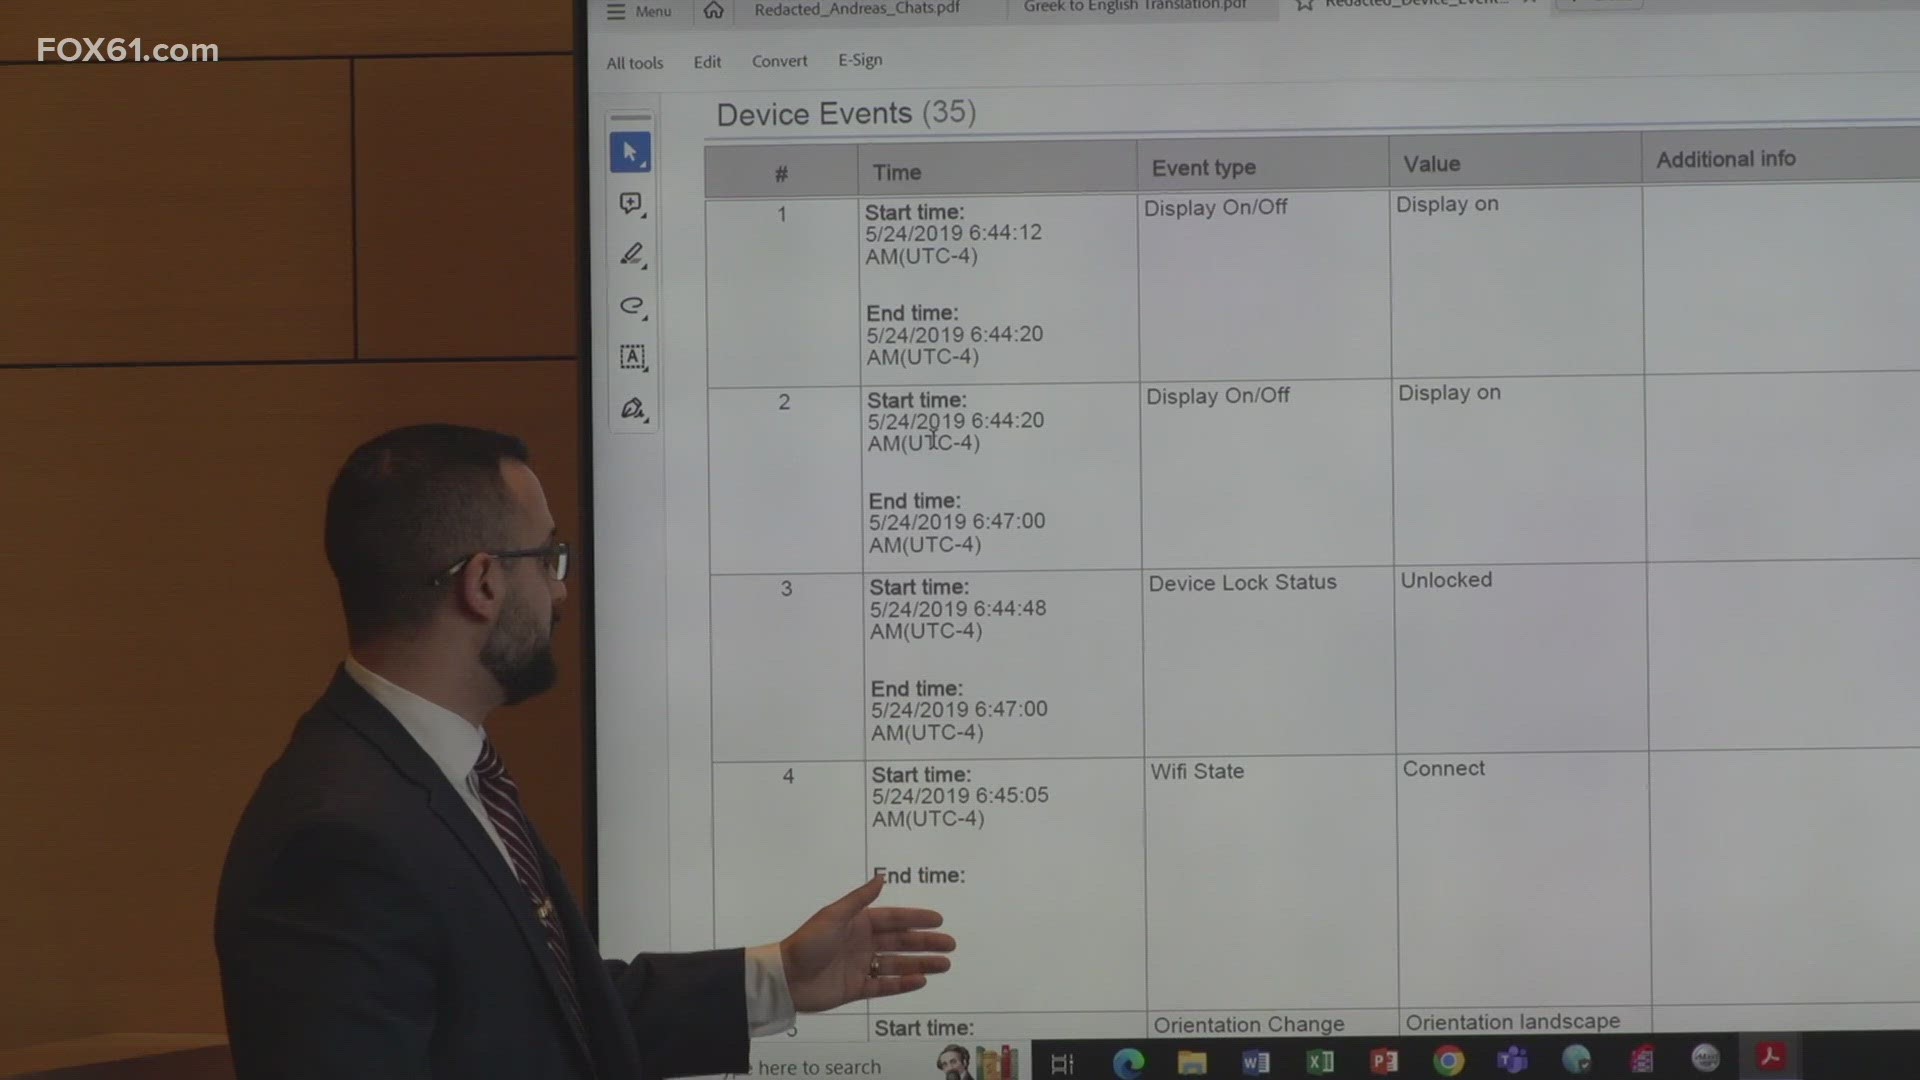Click the text tool icon
Image resolution: width=1920 pixels, height=1080 pixels.
pyautogui.click(x=633, y=356)
